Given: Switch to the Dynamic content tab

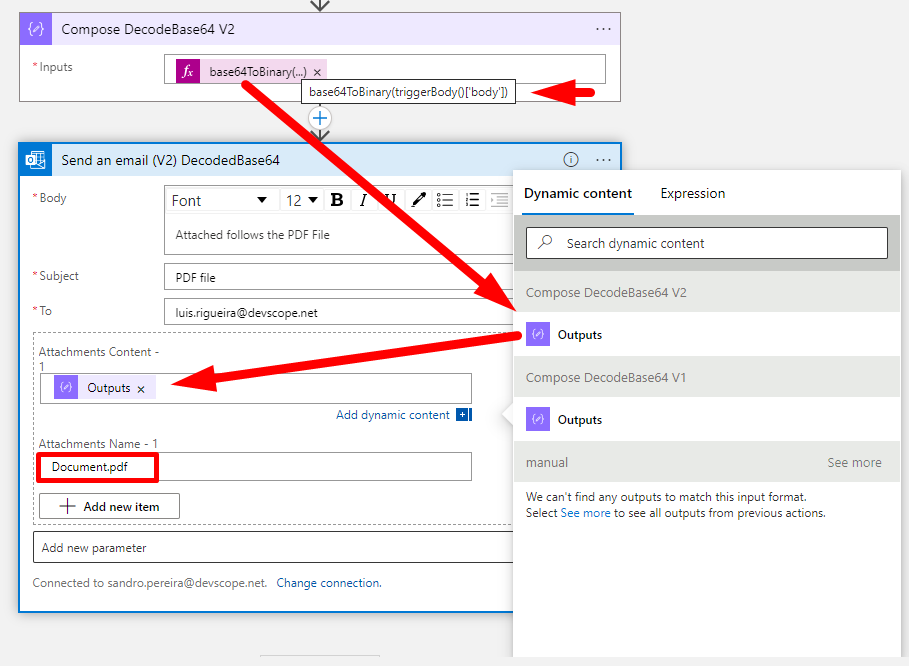Looking at the screenshot, I should coord(578,194).
